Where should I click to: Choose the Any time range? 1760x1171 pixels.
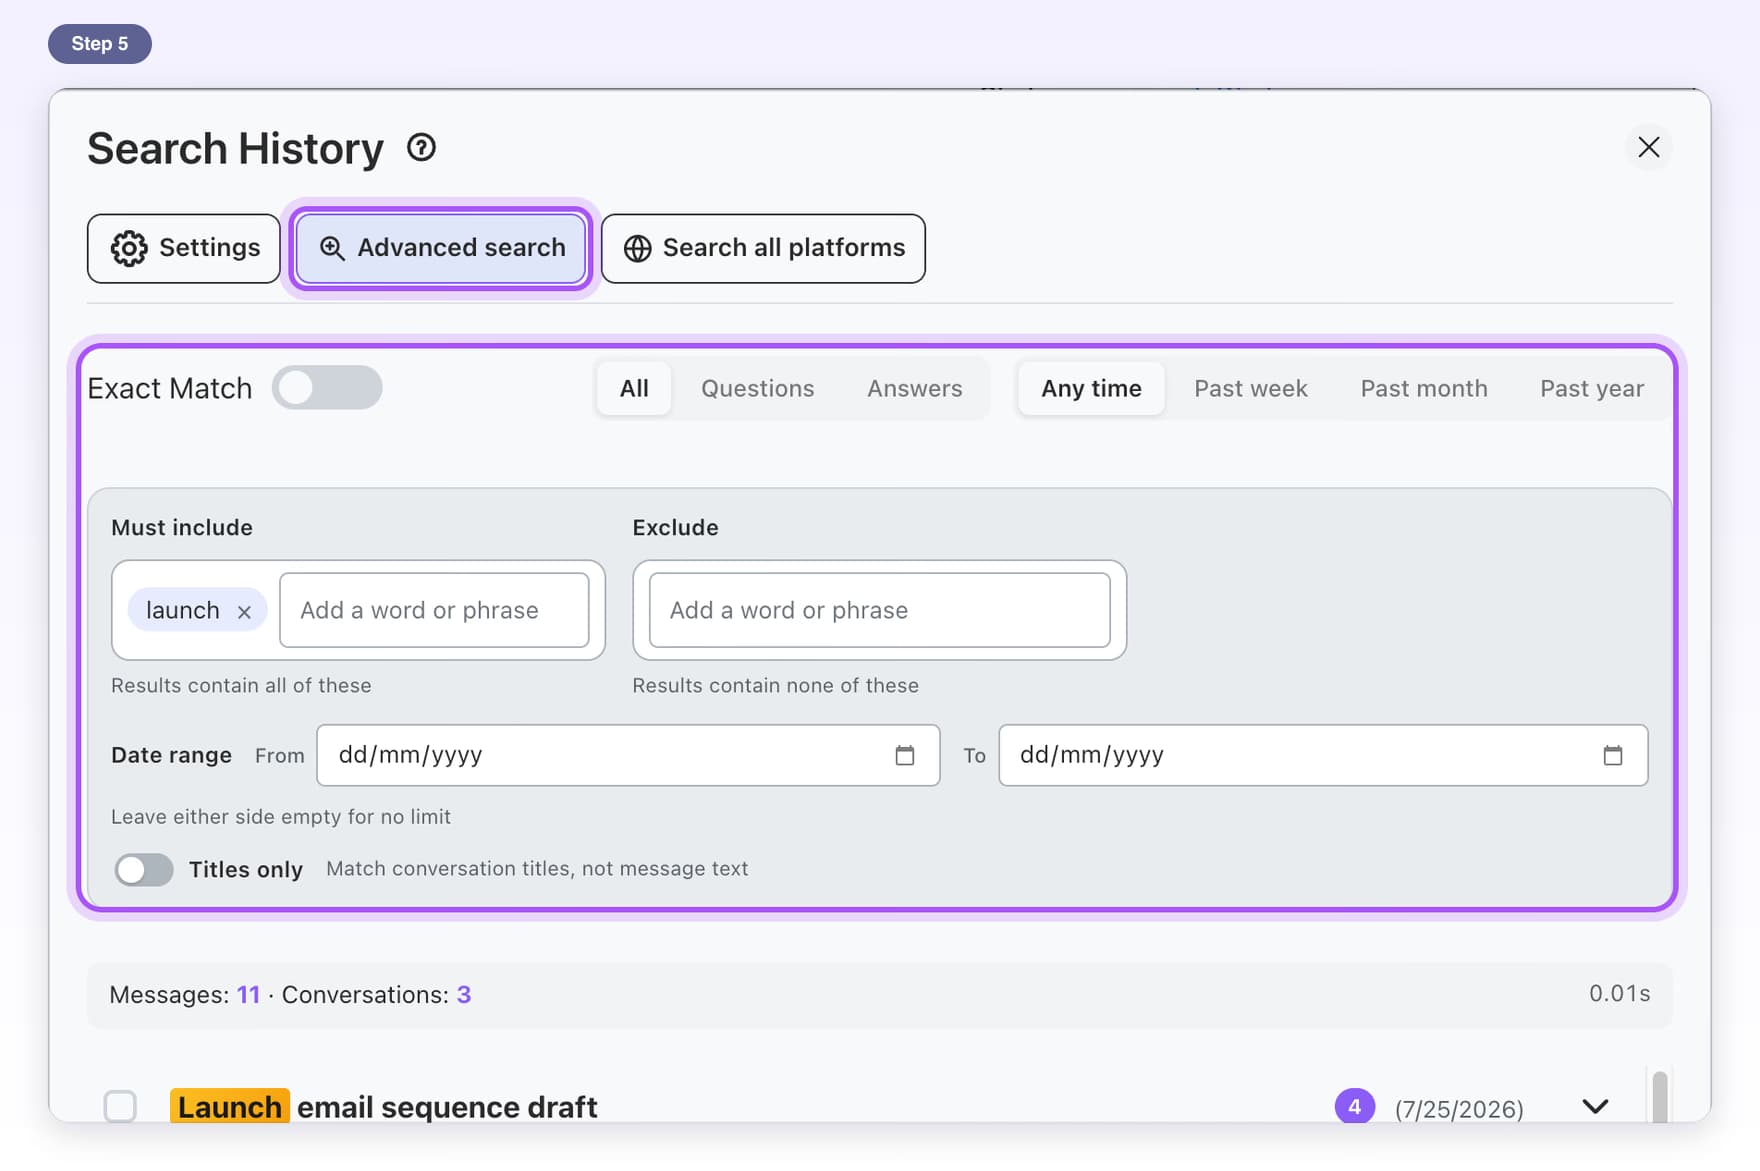click(1091, 388)
